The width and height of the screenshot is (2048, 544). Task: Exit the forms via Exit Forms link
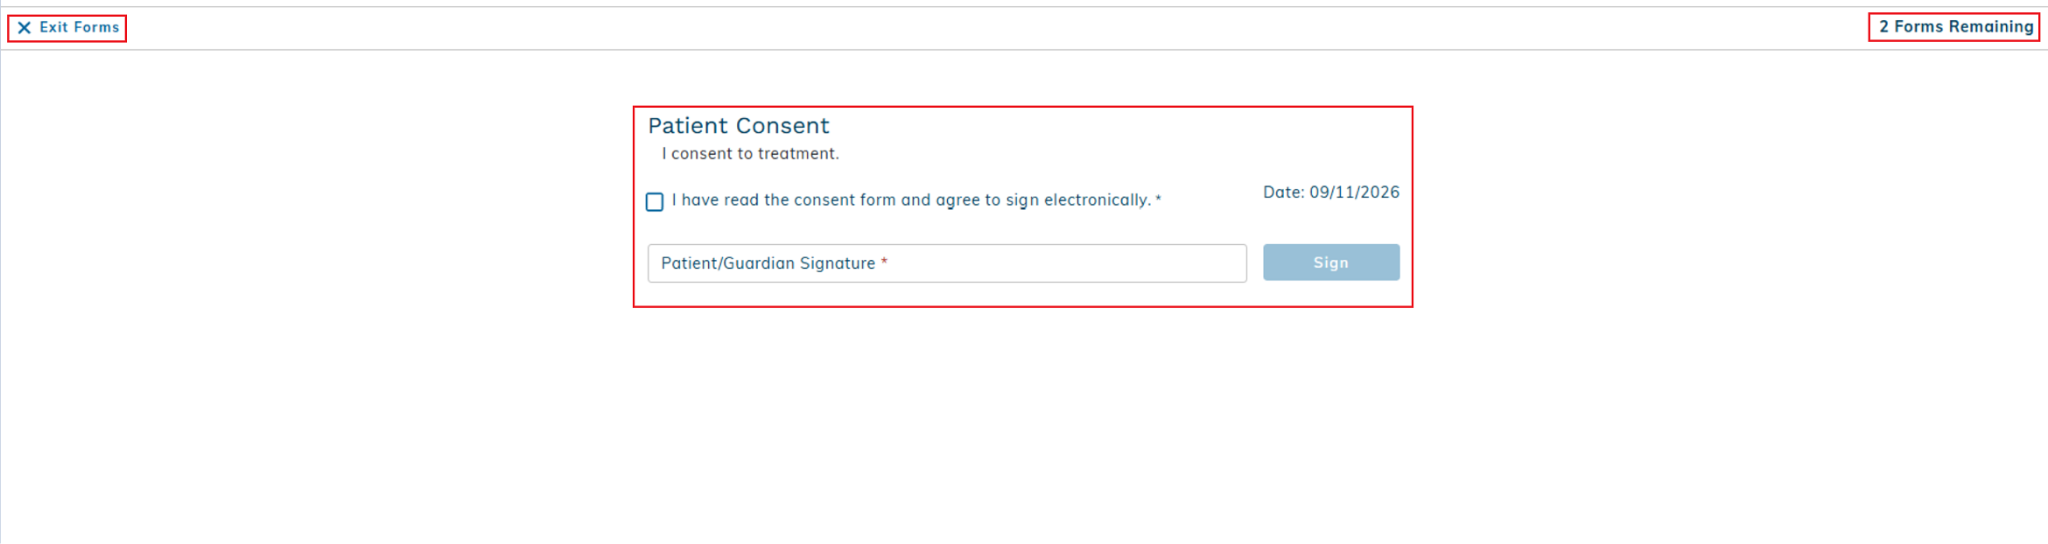68,28
